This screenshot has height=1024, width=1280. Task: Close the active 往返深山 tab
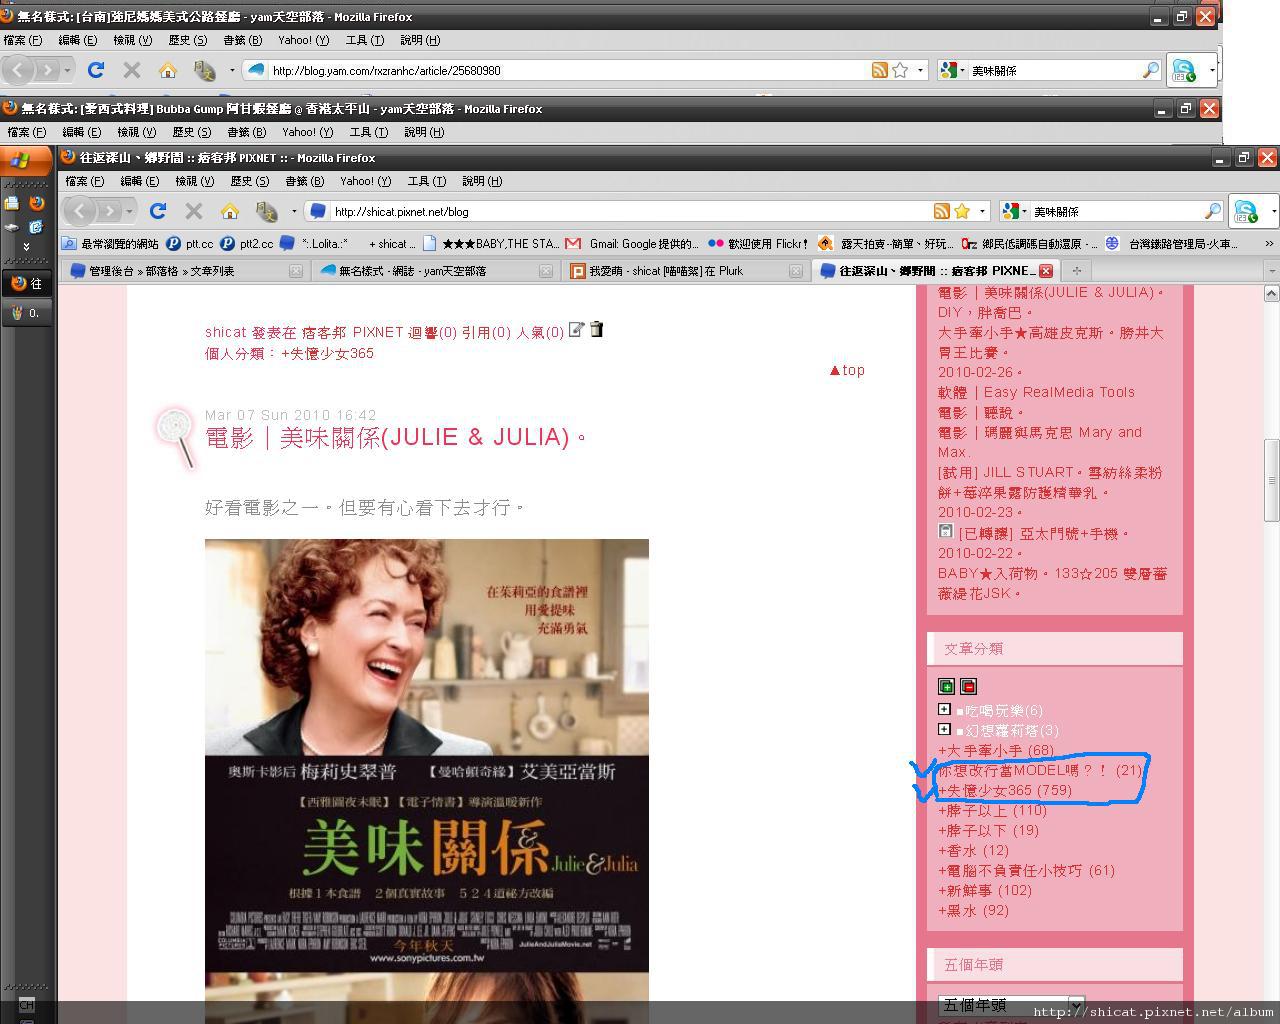point(1045,270)
